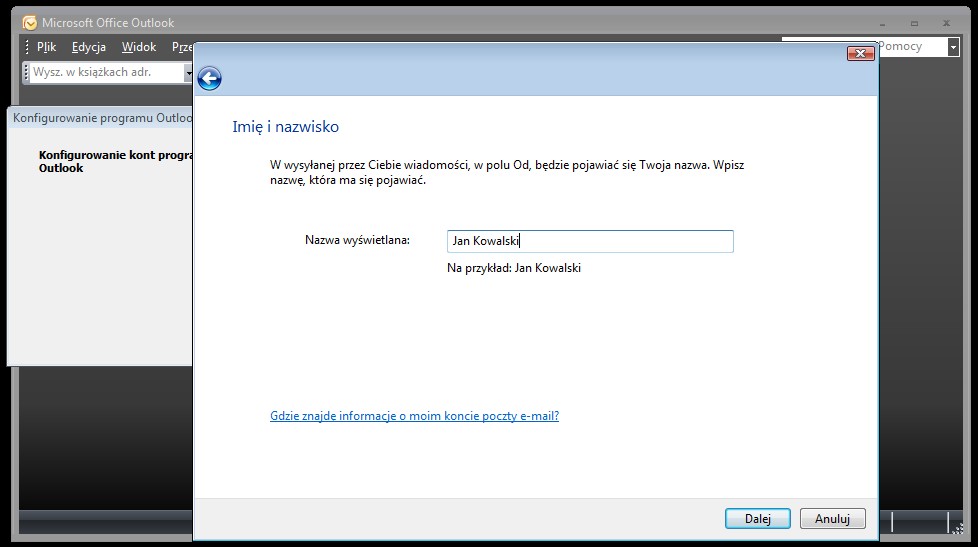978x547 pixels.
Task: Click the menu bar grip handle
Action: pos(27,47)
